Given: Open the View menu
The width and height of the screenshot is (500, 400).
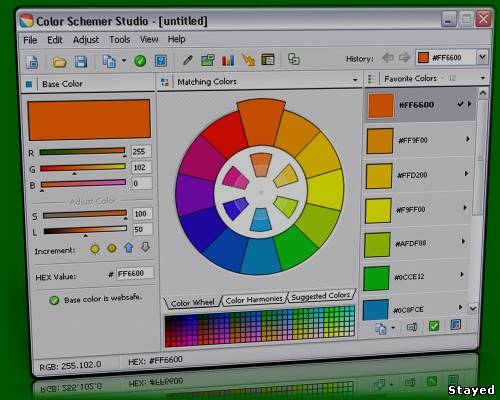Looking at the screenshot, I should tap(149, 39).
